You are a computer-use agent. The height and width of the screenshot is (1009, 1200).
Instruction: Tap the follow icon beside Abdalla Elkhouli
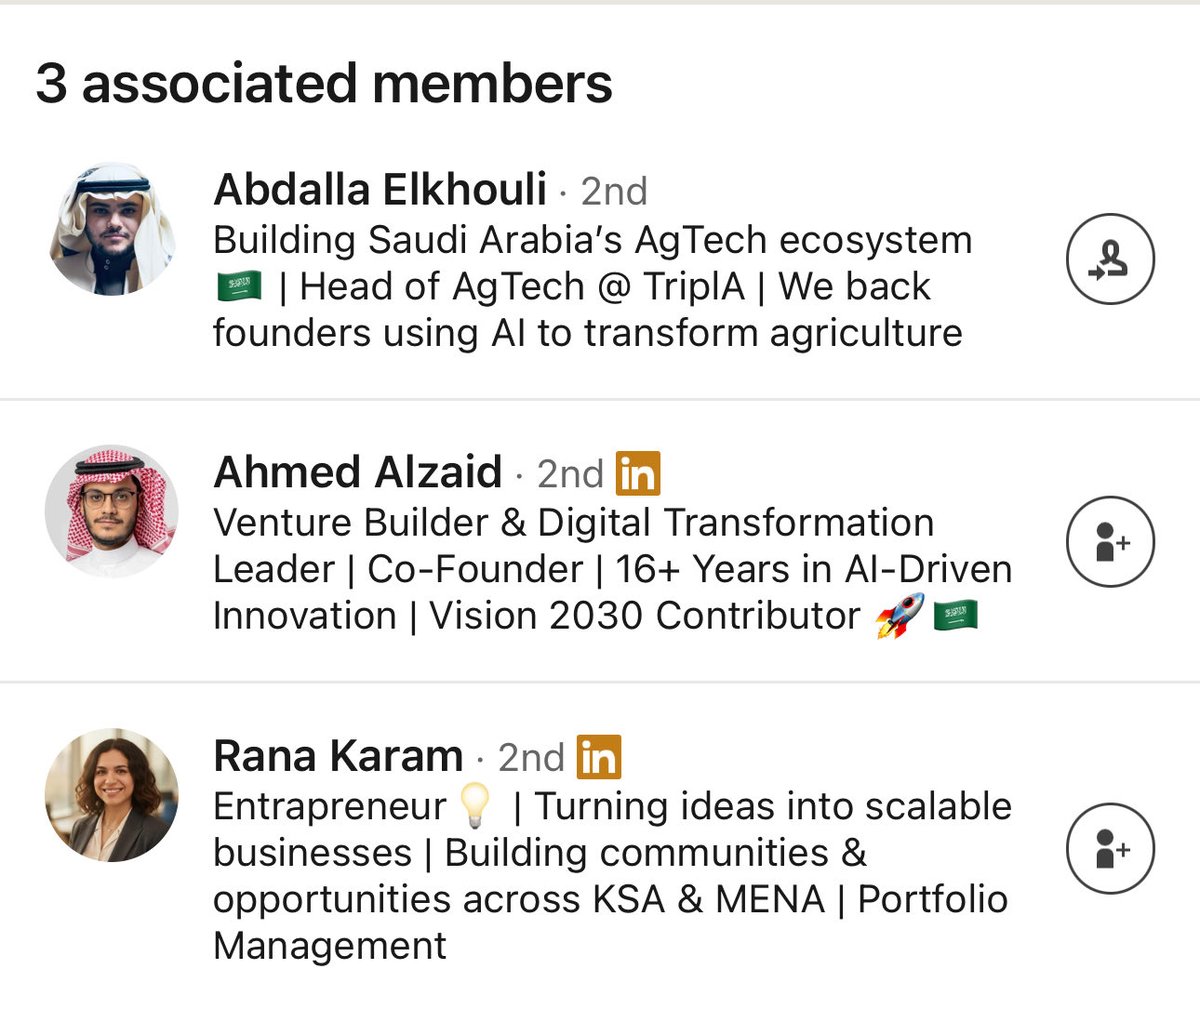click(x=1110, y=259)
